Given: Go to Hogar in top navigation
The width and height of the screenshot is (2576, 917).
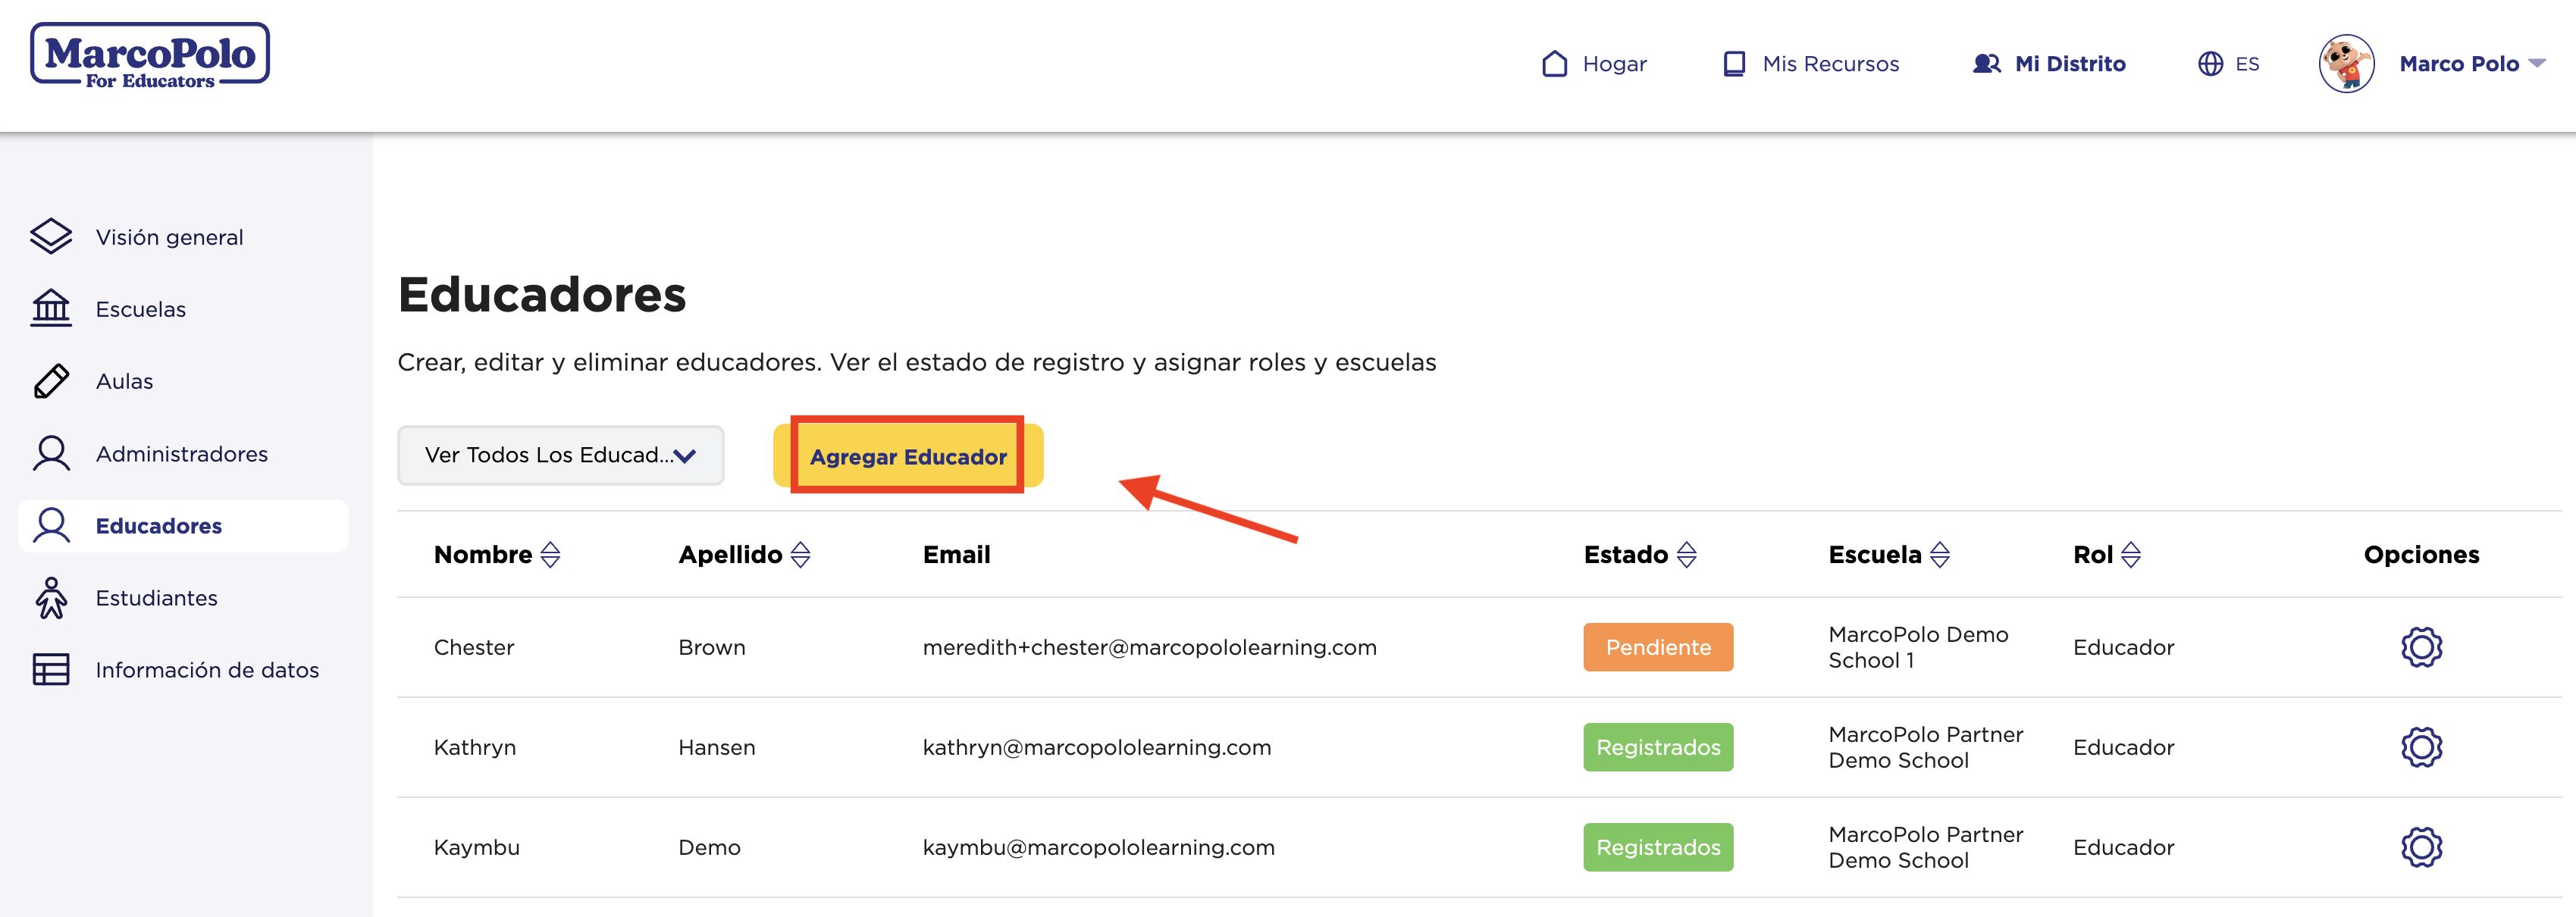Looking at the screenshot, I should pyautogui.click(x=1594, y=64).
